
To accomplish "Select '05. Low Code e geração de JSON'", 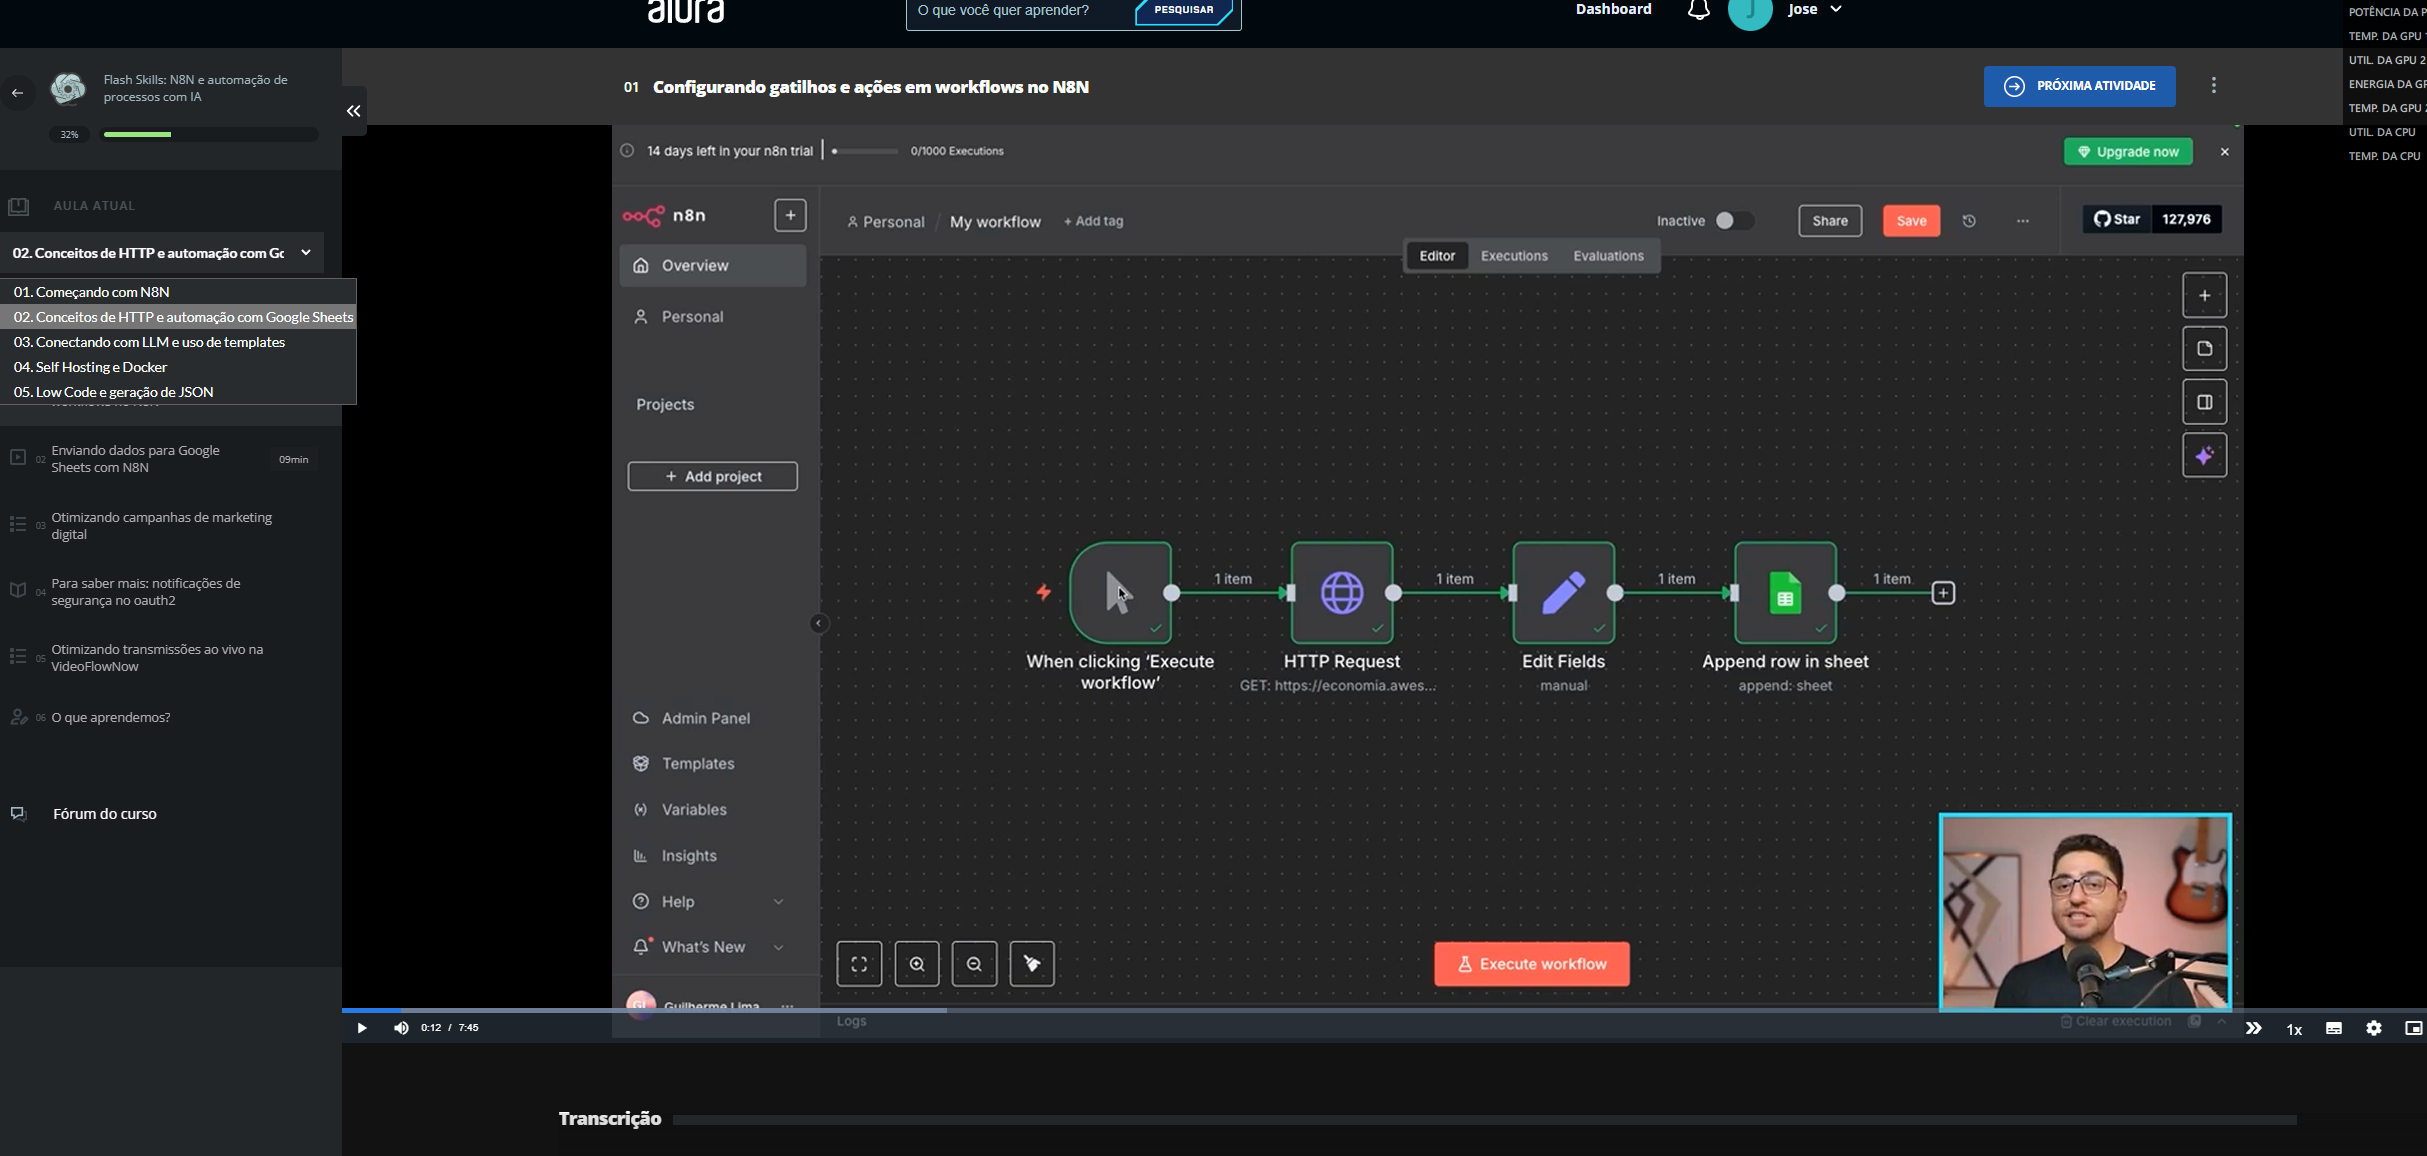I will (178, 392).
